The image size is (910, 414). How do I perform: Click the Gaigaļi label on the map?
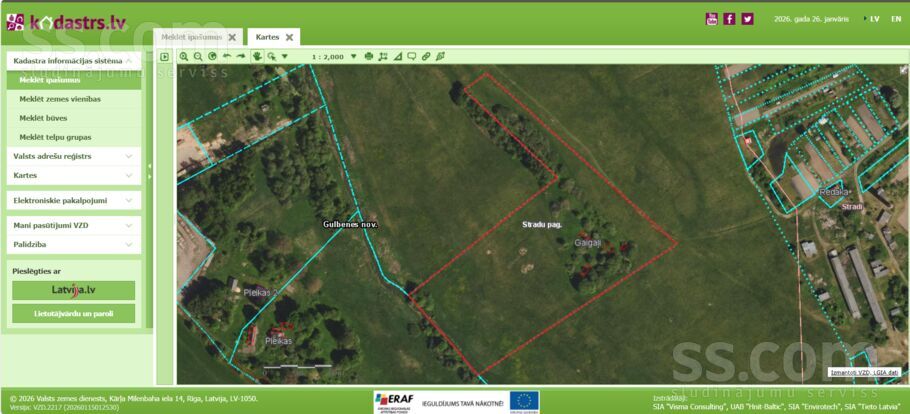click(x=586, y=242)
